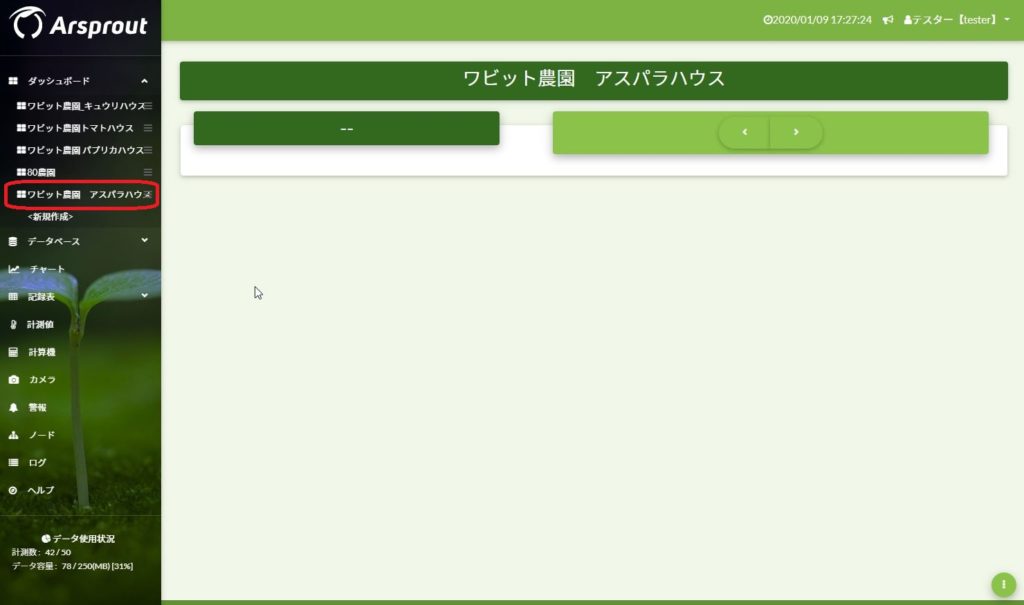Open the ノード menu
The height and width of the screenshot is (605, 1024).
click(42, 435)
